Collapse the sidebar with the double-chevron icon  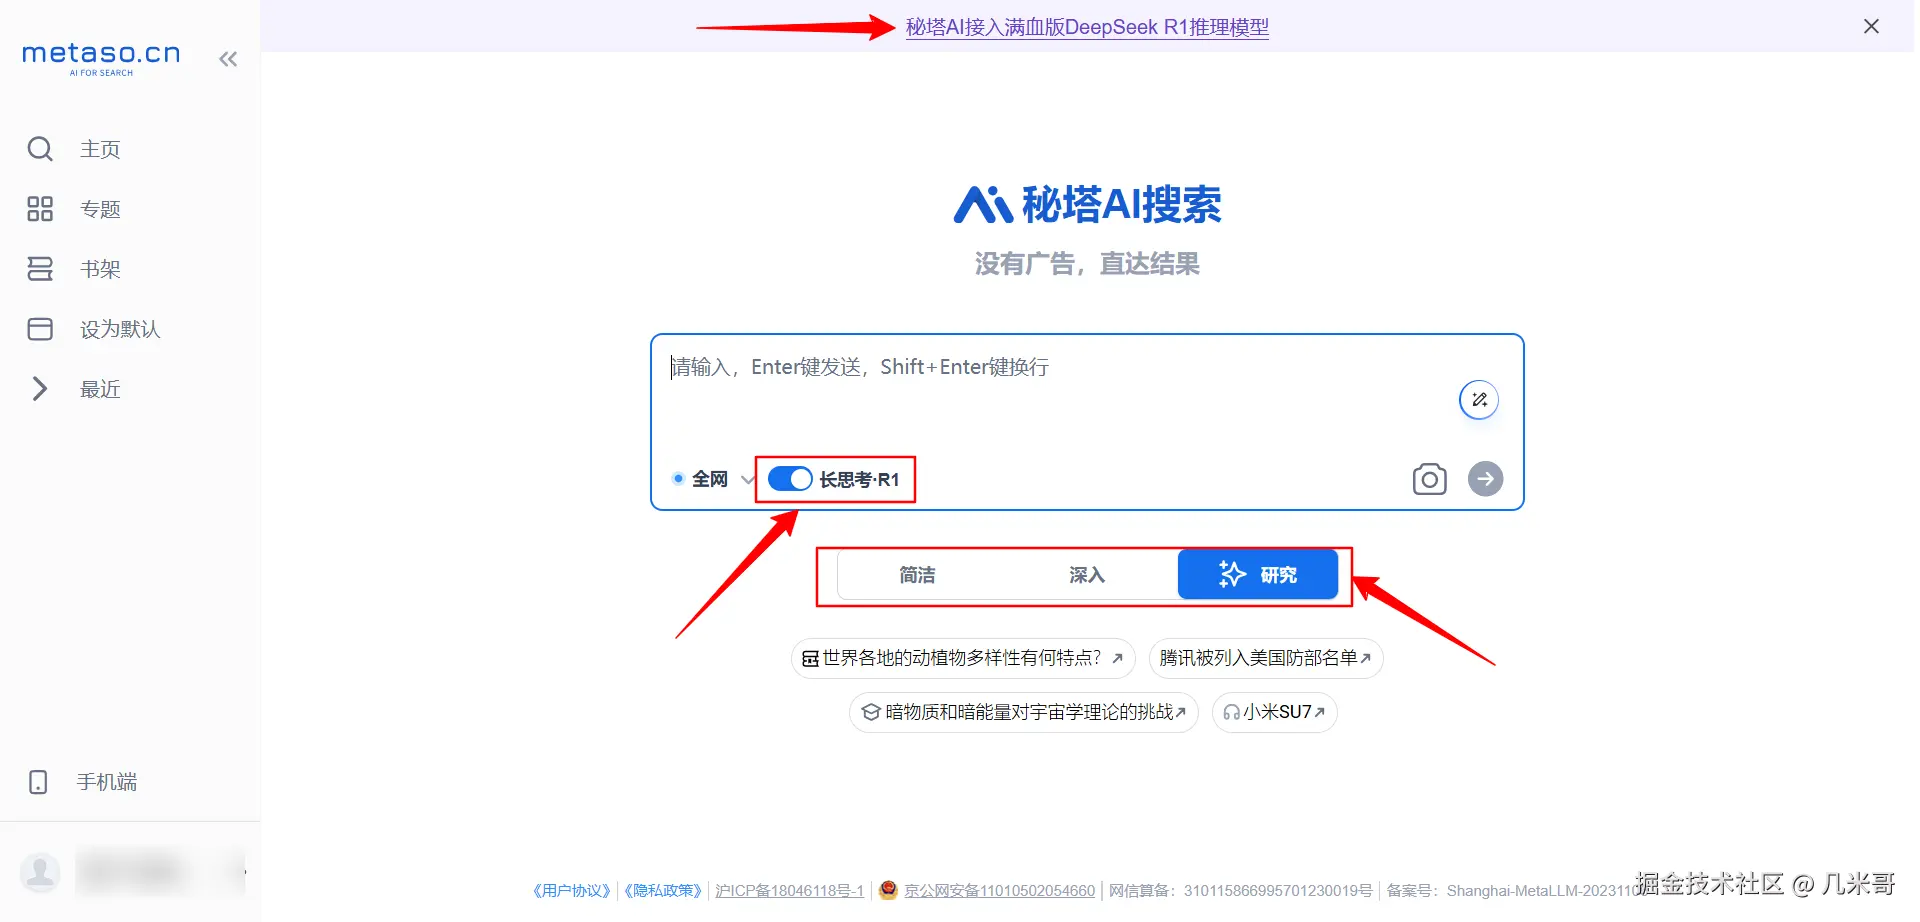click(x=228, y=59)
